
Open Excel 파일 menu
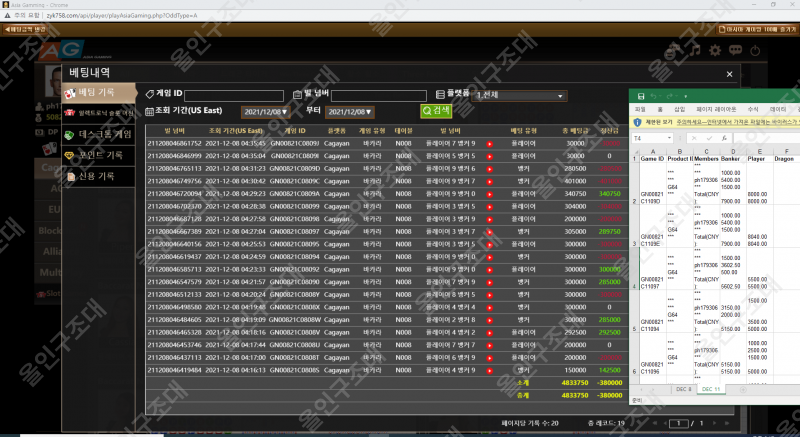(x=640, y=109)
